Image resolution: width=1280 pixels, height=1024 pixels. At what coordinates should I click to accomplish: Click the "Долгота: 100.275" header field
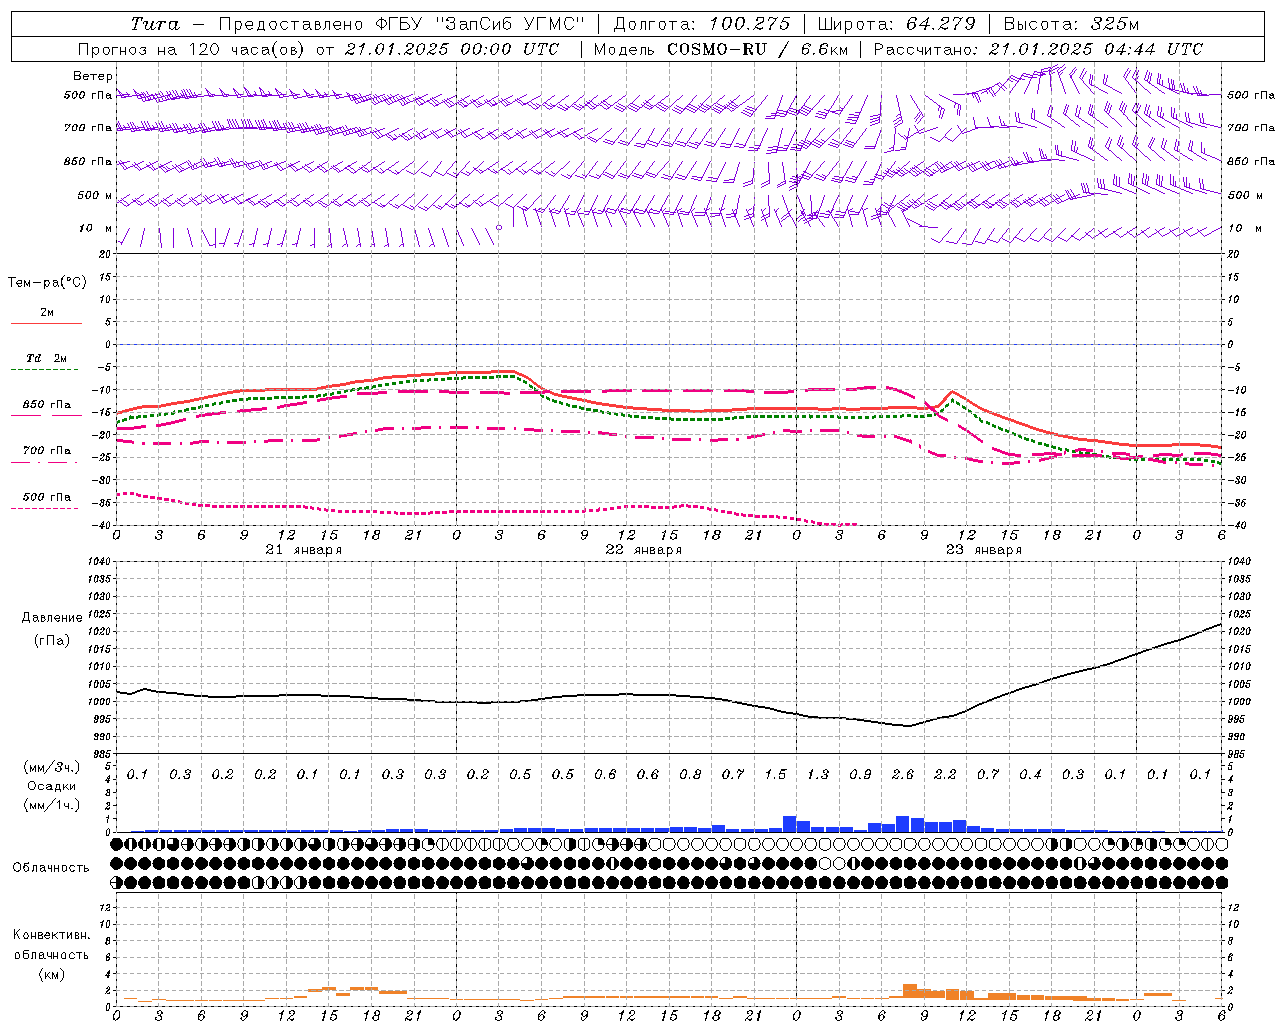point(701,24)
